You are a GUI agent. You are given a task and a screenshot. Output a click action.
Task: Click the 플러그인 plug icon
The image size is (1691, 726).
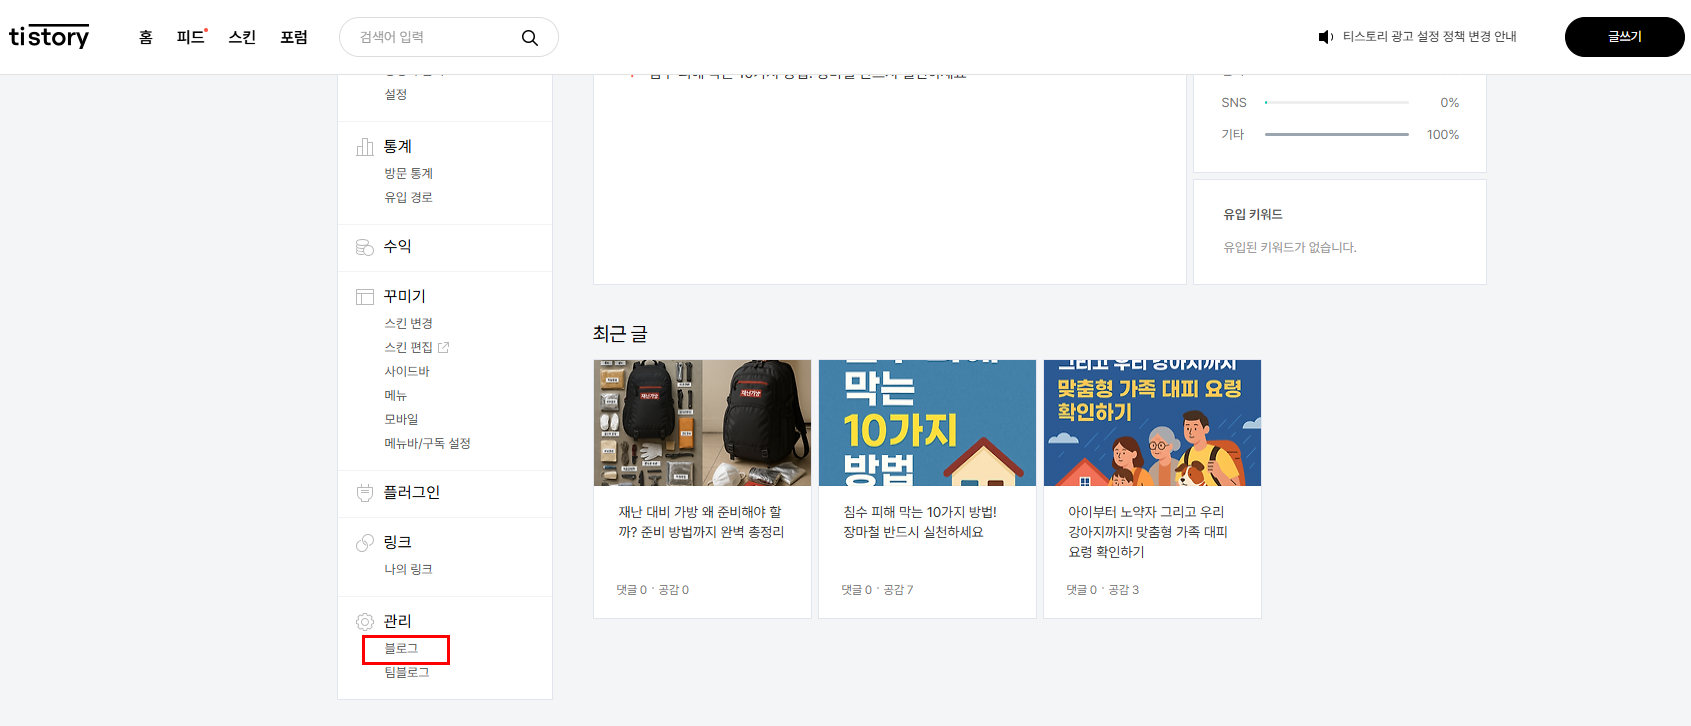[x=365, y=493]
